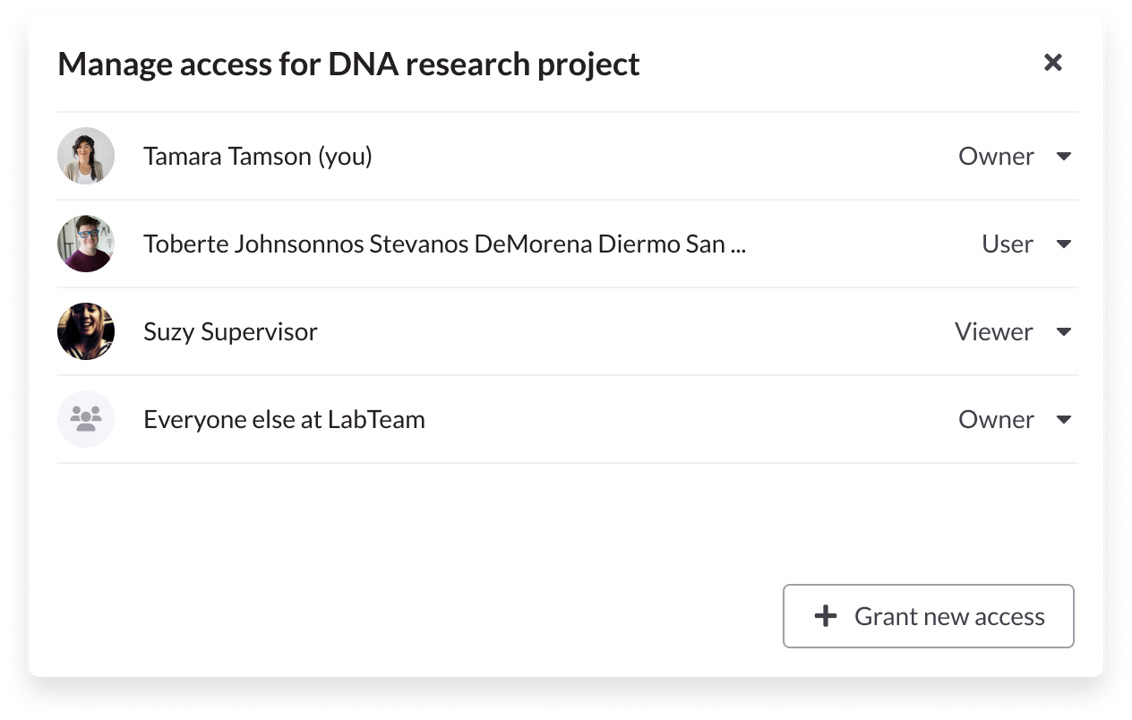Click the Owner role label for LabTeam
Viewport: 1132px width, 720px height.
tap(996, 420)
